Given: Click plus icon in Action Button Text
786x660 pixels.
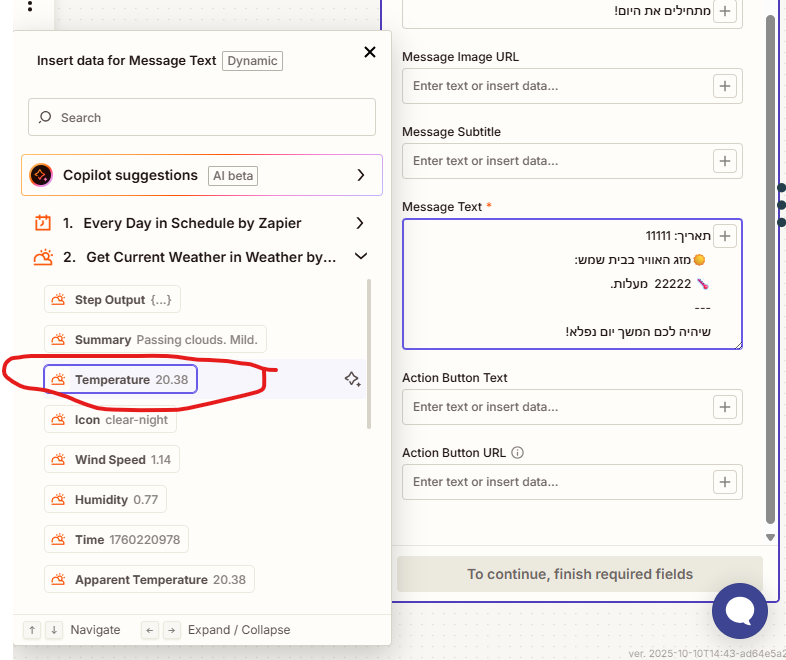Looking at the screenshot, I should pos(725,407).
